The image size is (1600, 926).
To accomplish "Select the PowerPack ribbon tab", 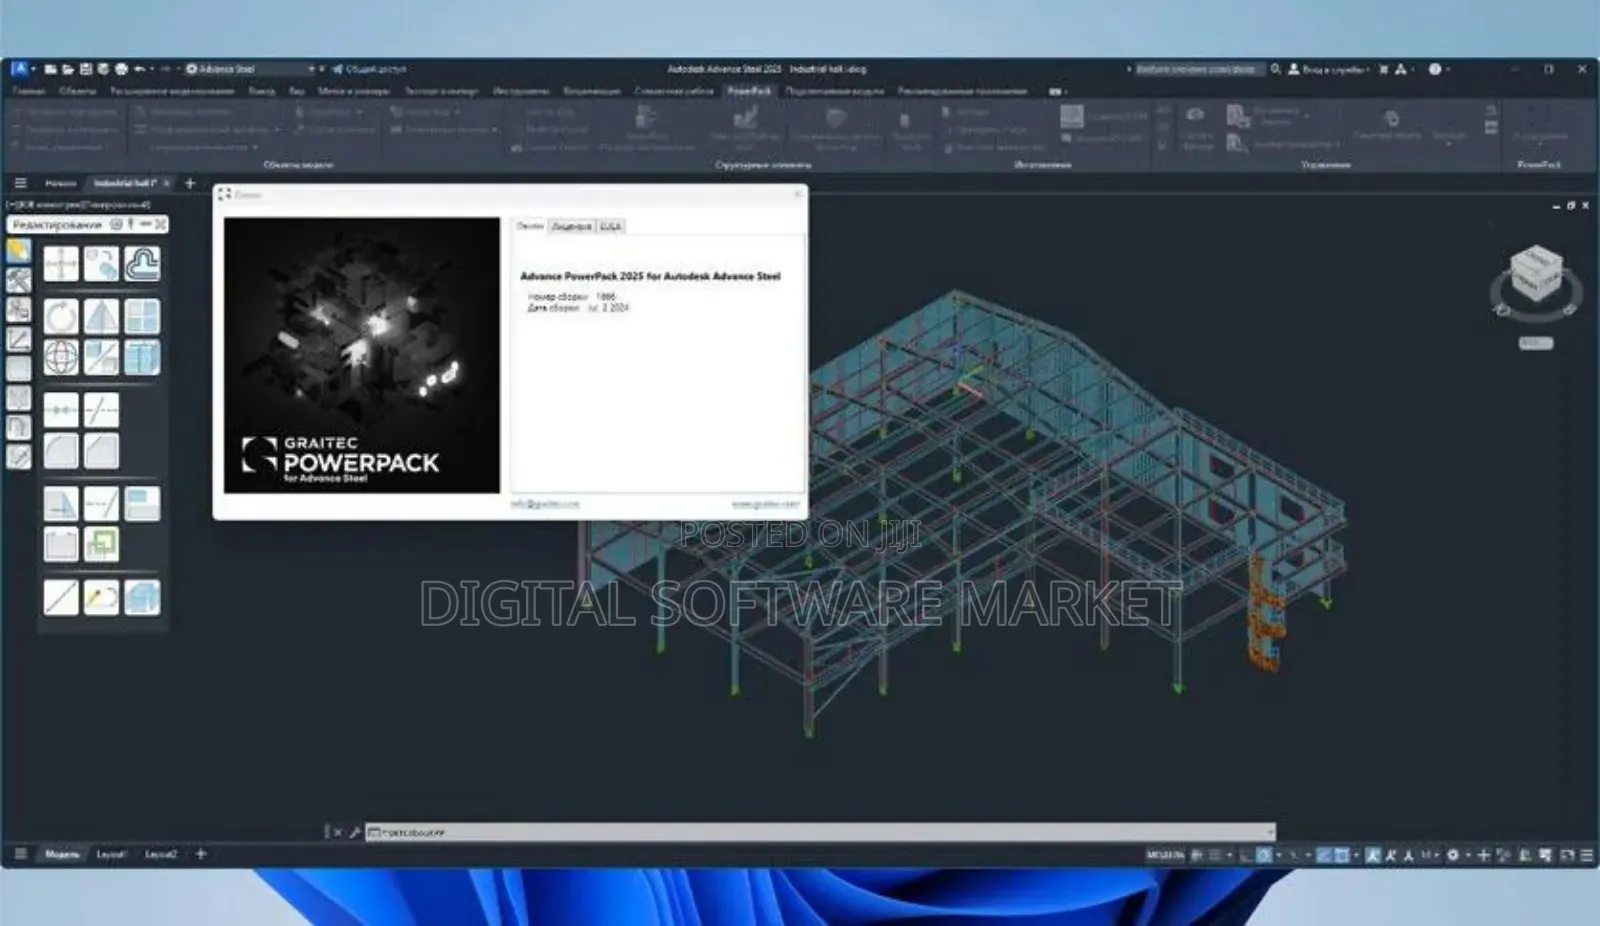I will point(749,91).
